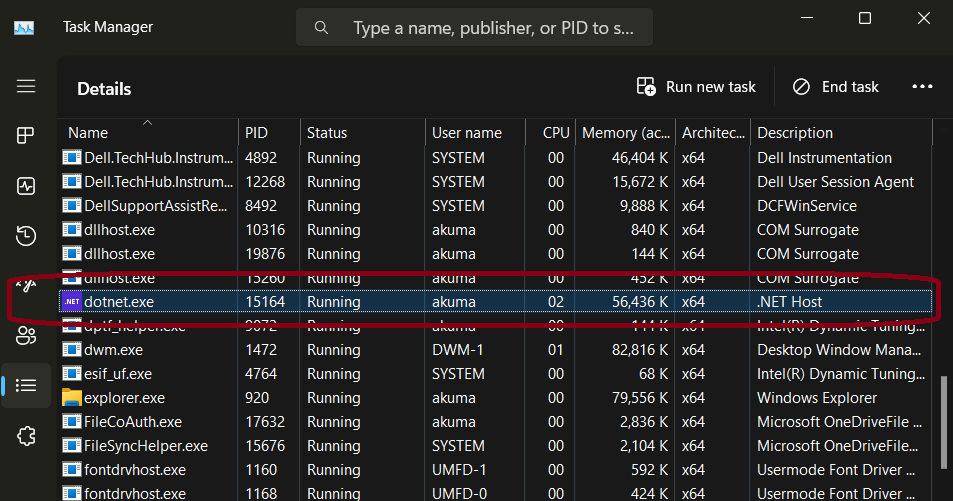Viewport: 953px width, 501px height.
Task: Focus the name, publisher, or PID search box
Action: (x=474, y=28)
